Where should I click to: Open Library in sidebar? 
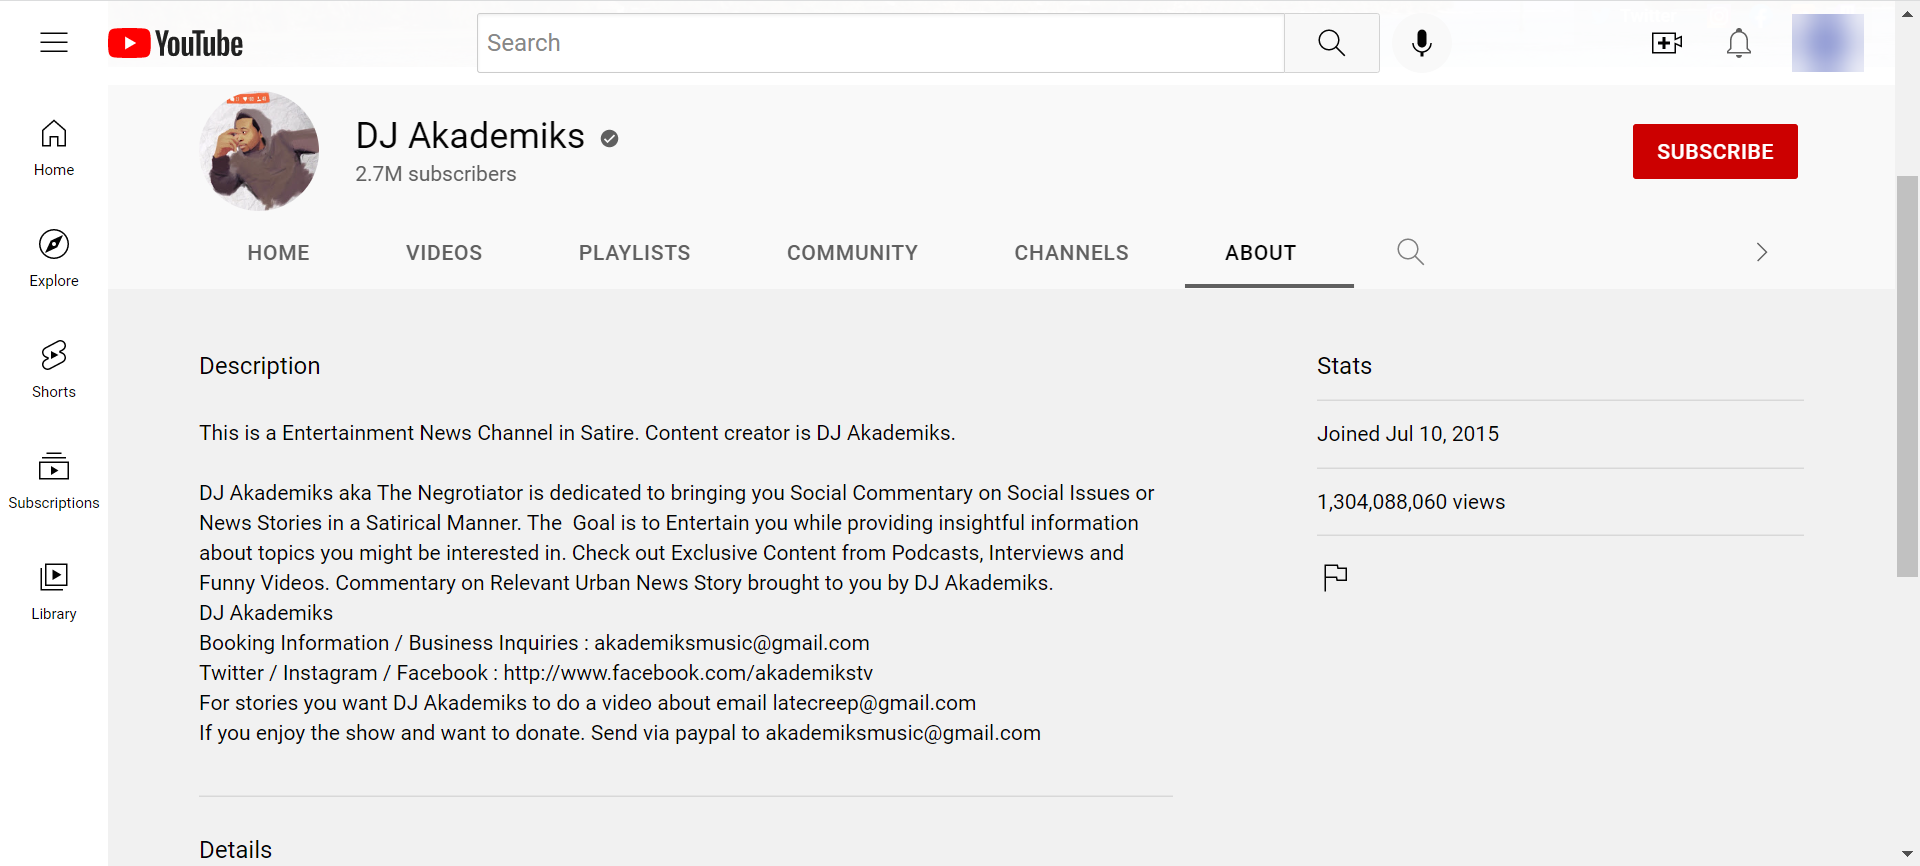54,592
